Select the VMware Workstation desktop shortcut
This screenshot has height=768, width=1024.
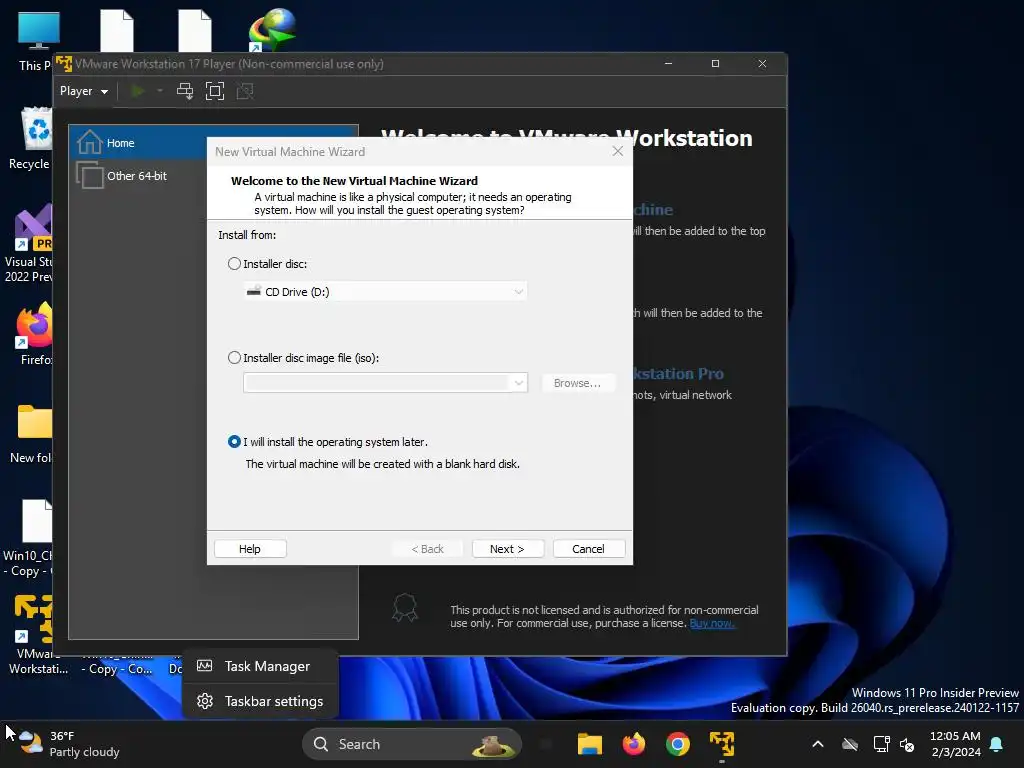(37, 634)
